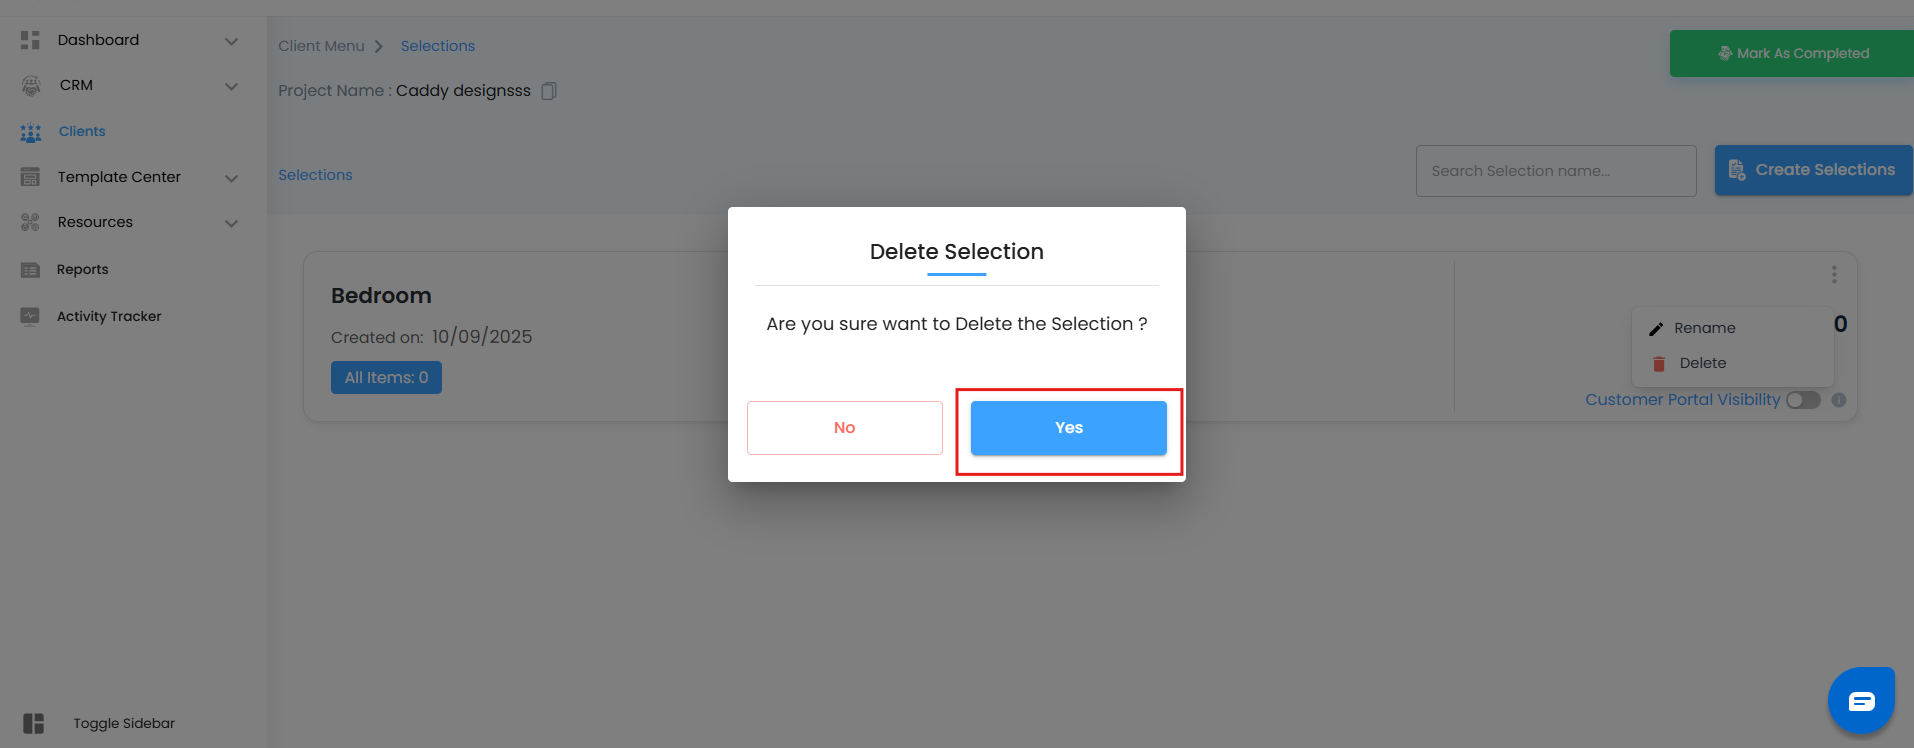1914x748 pixels.
Task: Open the chat support bubble icon
Action: (1861, 701)
